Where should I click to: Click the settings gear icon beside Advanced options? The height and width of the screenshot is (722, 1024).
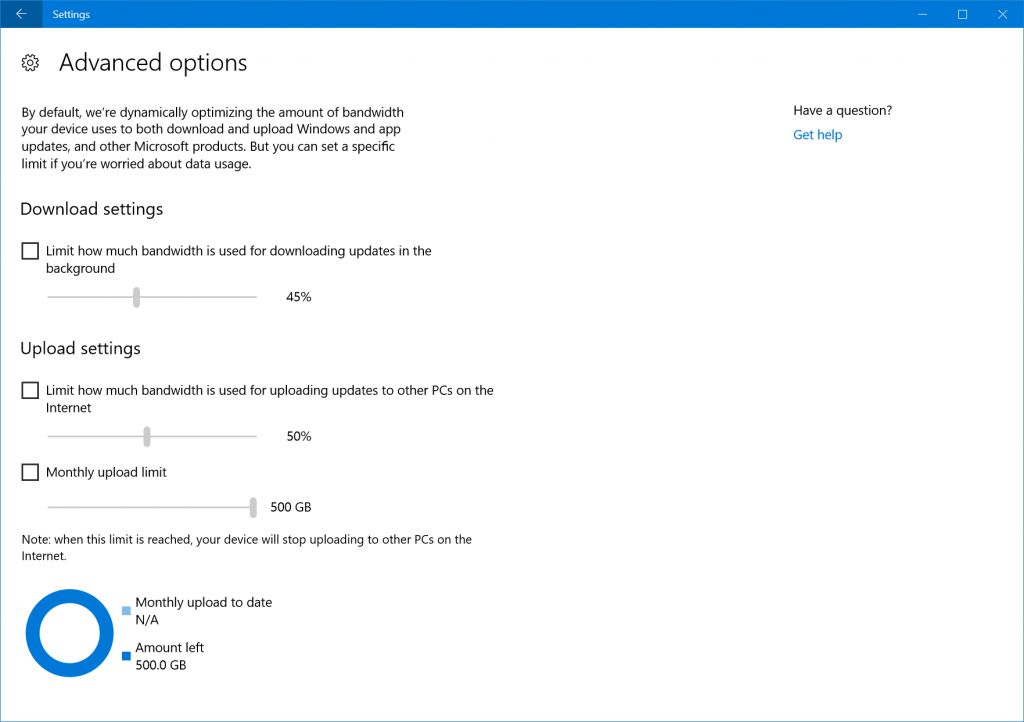pos(30,63)
